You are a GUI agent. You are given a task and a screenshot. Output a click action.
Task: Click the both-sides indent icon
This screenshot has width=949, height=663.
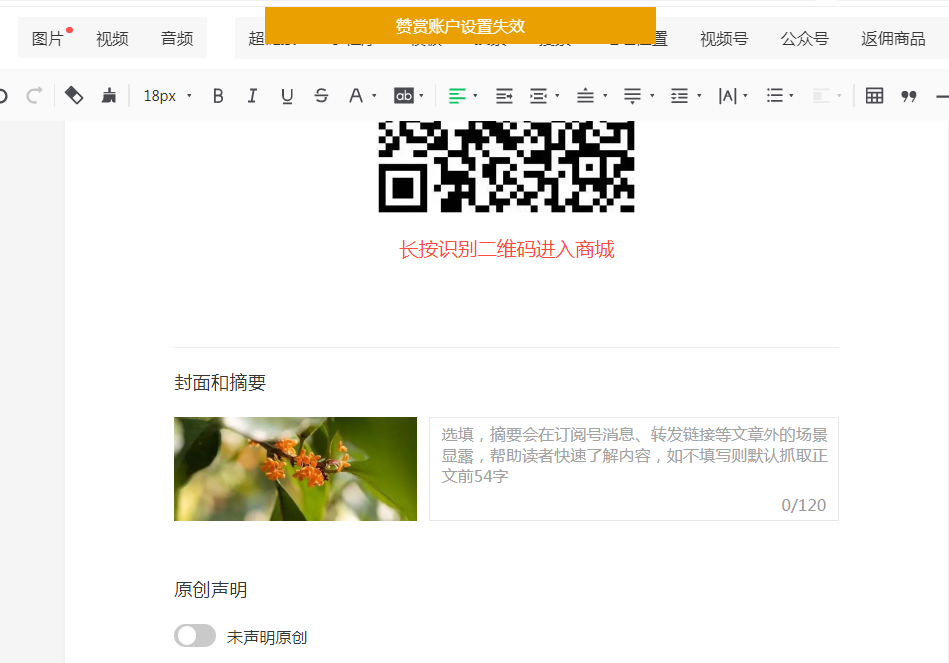coord(538,96)
